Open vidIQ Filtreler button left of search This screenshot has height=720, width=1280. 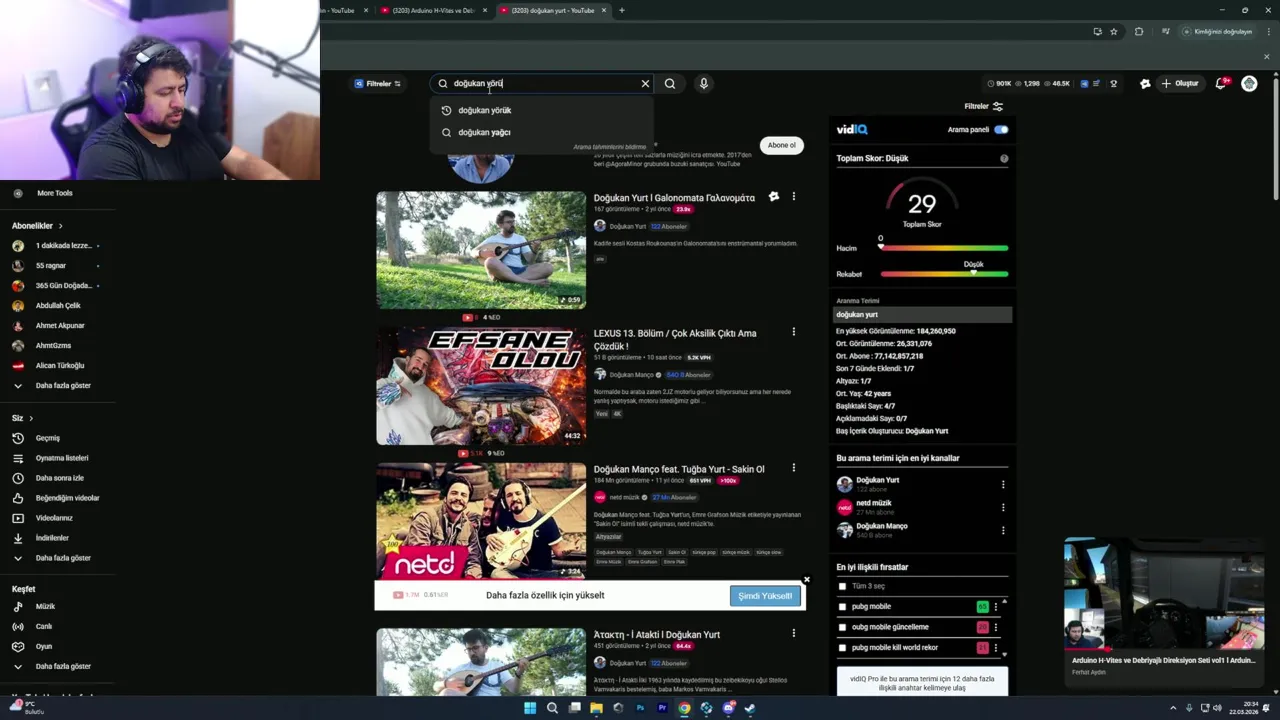(x=378, y=84)
